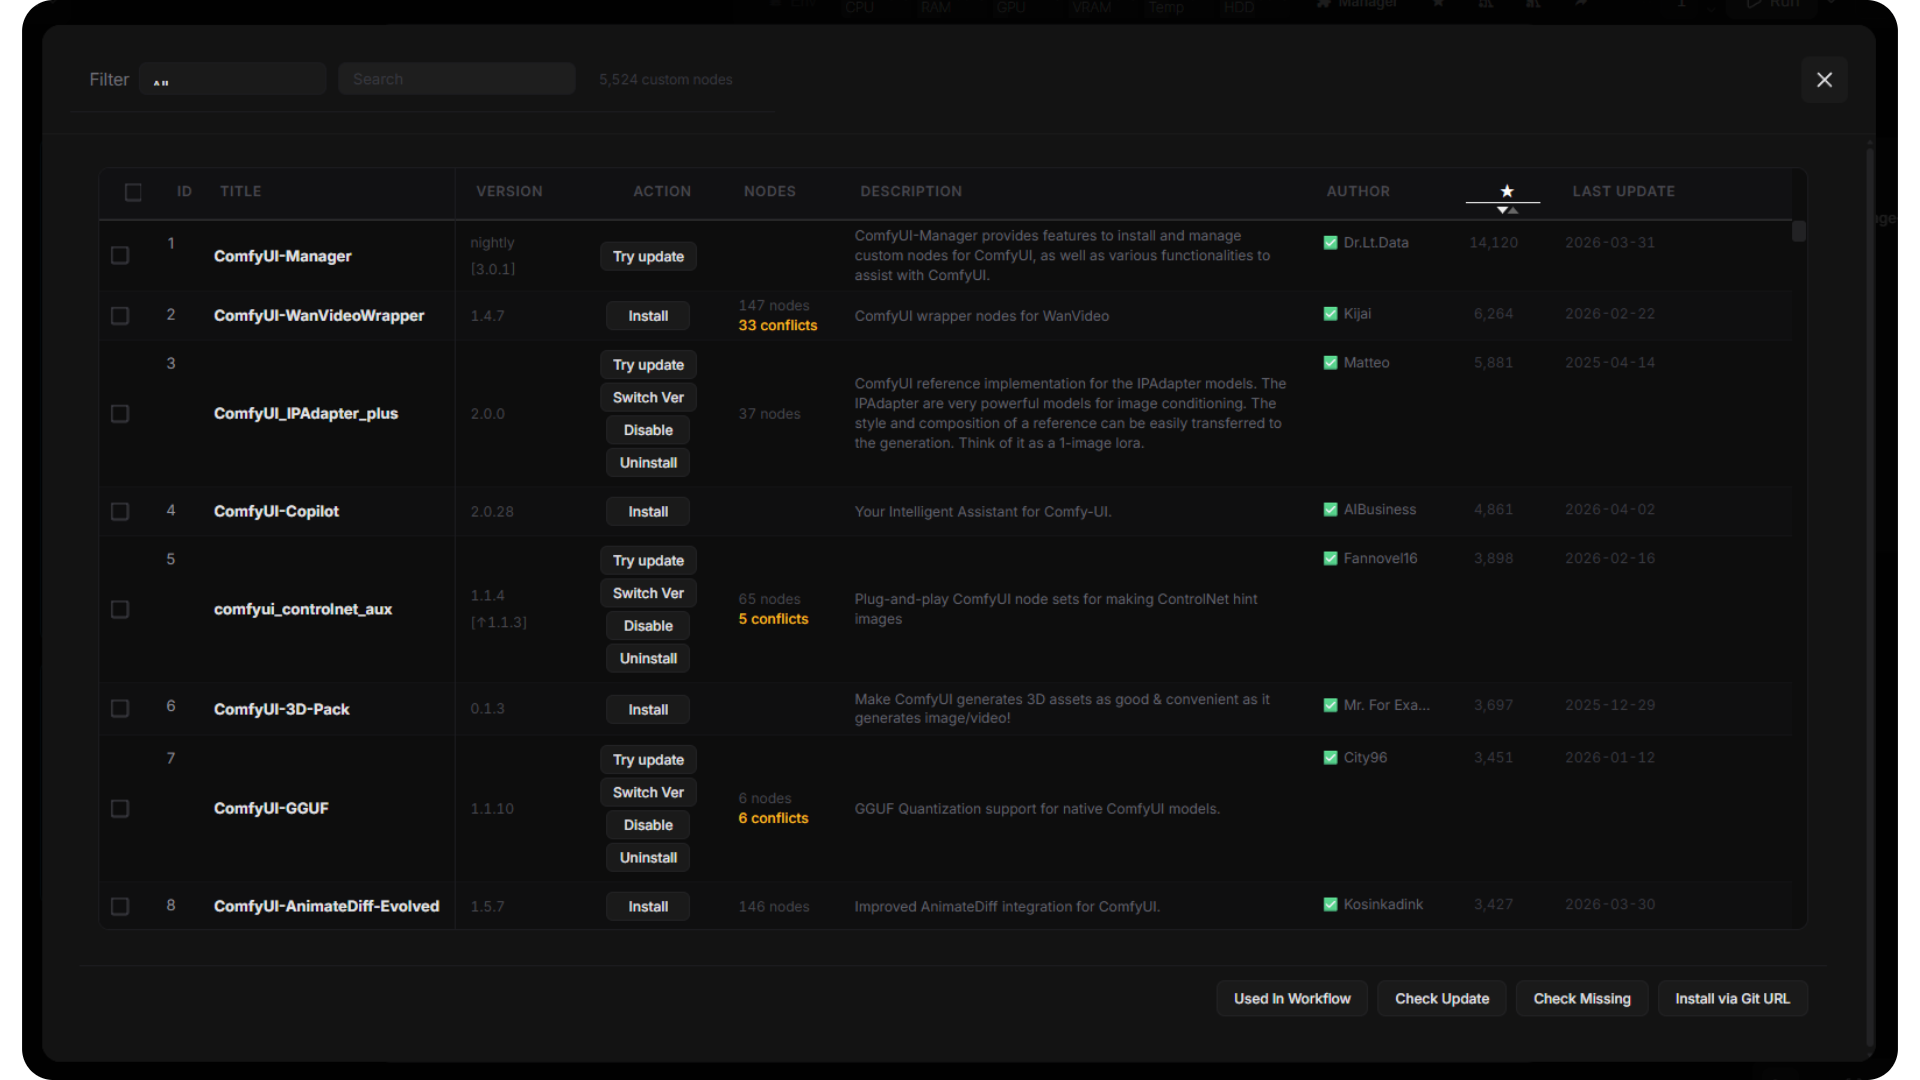This screenshot has height=1080, width=1920.
Task: Check the comfyui_controlnet_aux row checkbox
Action: click(120, 610)
